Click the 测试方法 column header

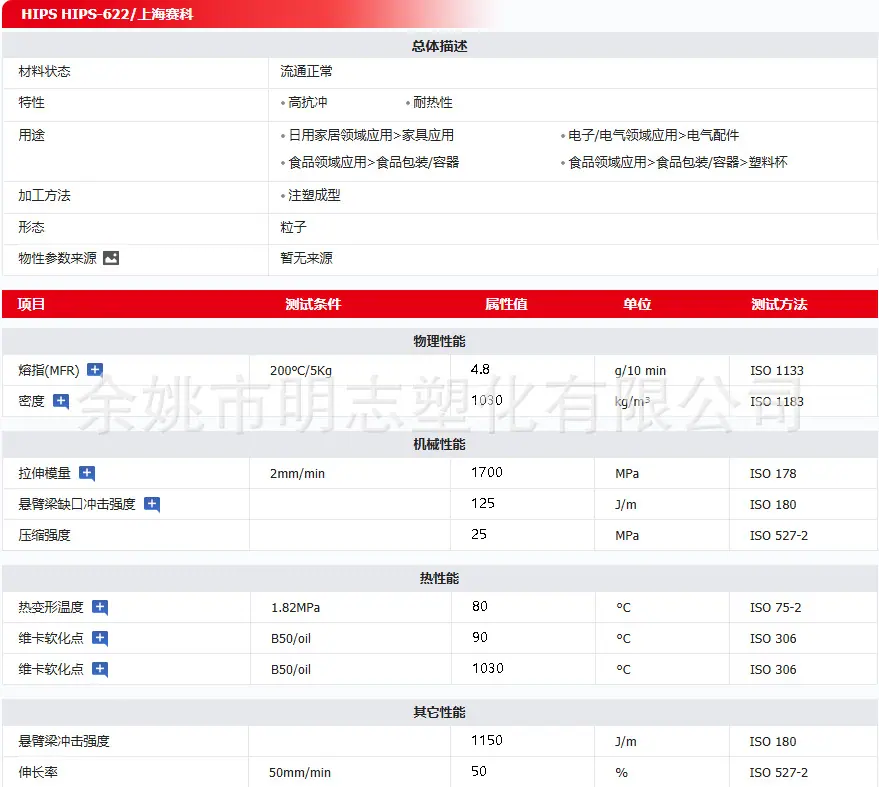click(x=779, y=304)
